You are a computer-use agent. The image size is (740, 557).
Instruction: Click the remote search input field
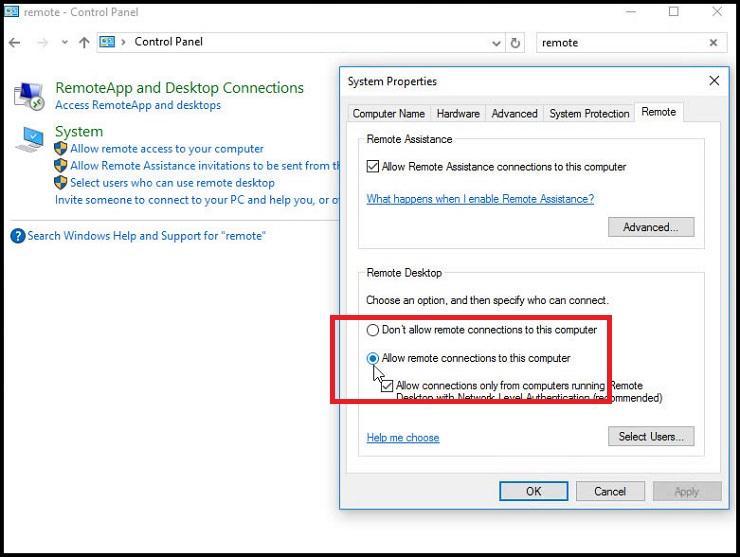[x=622, y=43]
